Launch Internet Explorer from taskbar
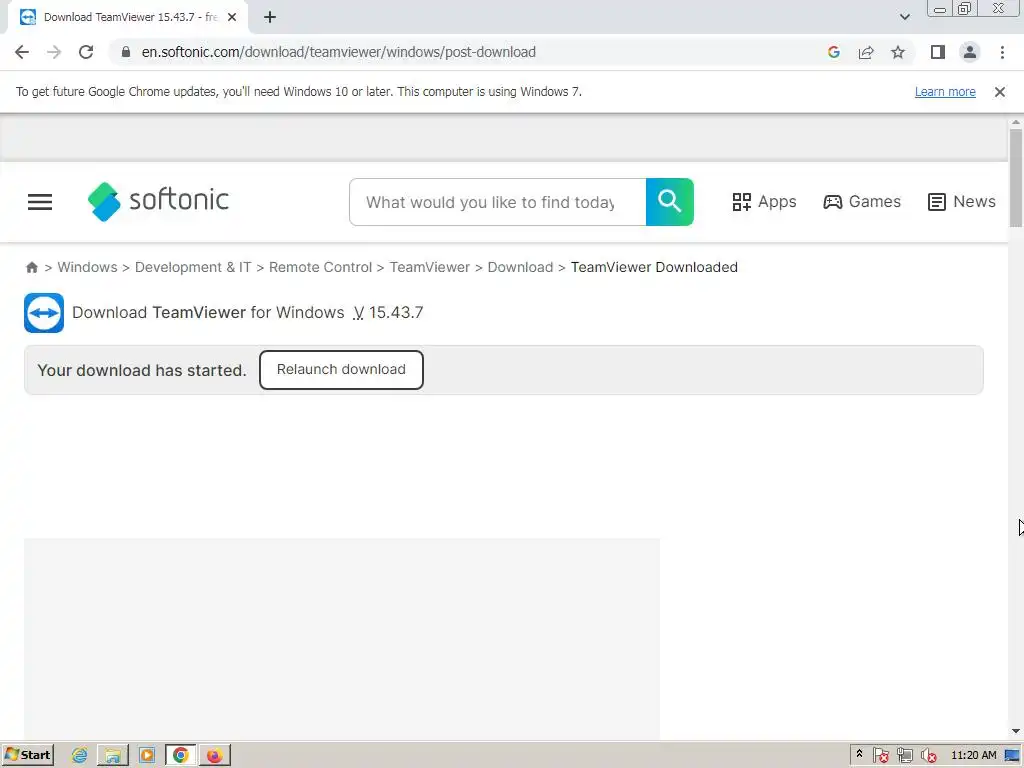This screenshot has width=1024, height=768. [x=80, y=756]
